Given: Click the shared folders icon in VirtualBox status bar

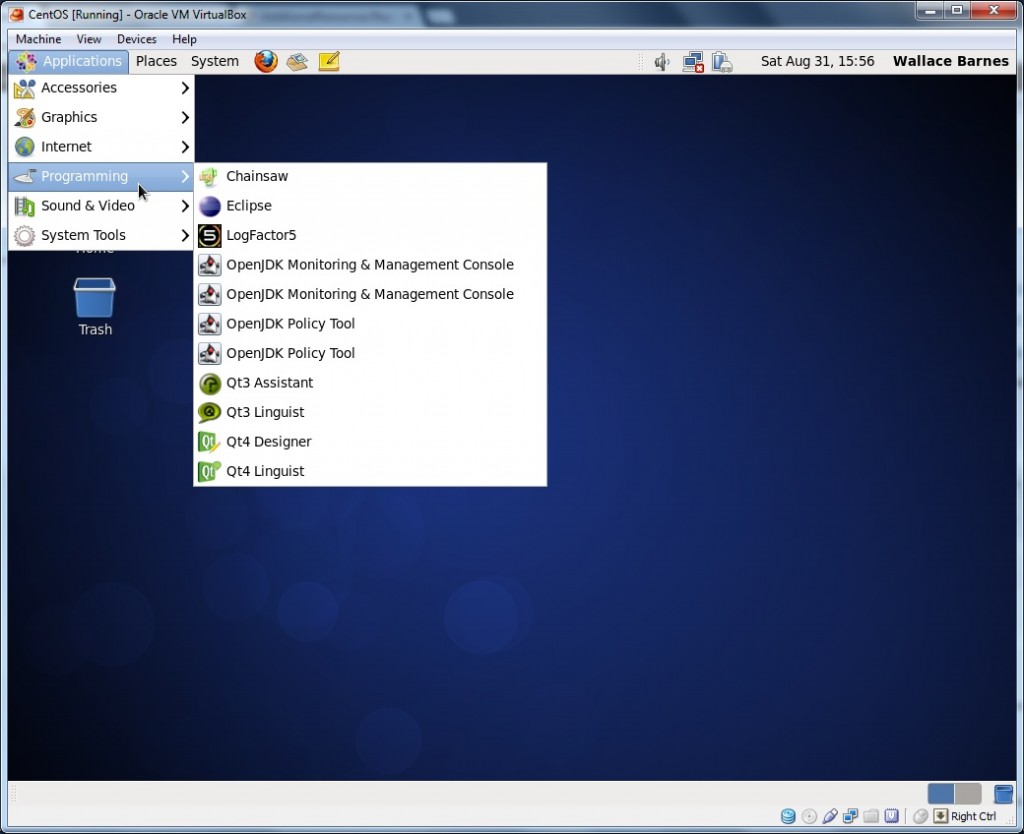Looking at the screenshot, I should pos(870,815).
